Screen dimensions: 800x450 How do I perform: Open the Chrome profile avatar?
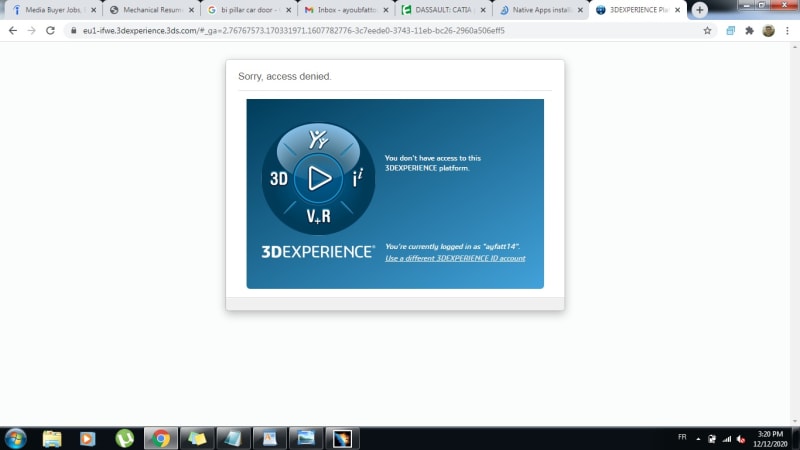(768, 31)
